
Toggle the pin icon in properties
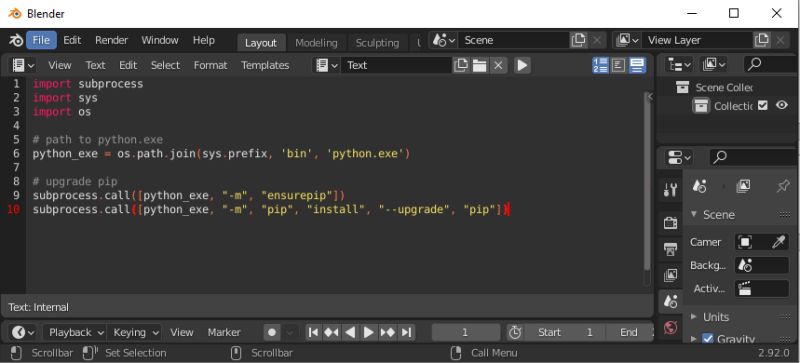pyautogui.click(x=782, y=186)
